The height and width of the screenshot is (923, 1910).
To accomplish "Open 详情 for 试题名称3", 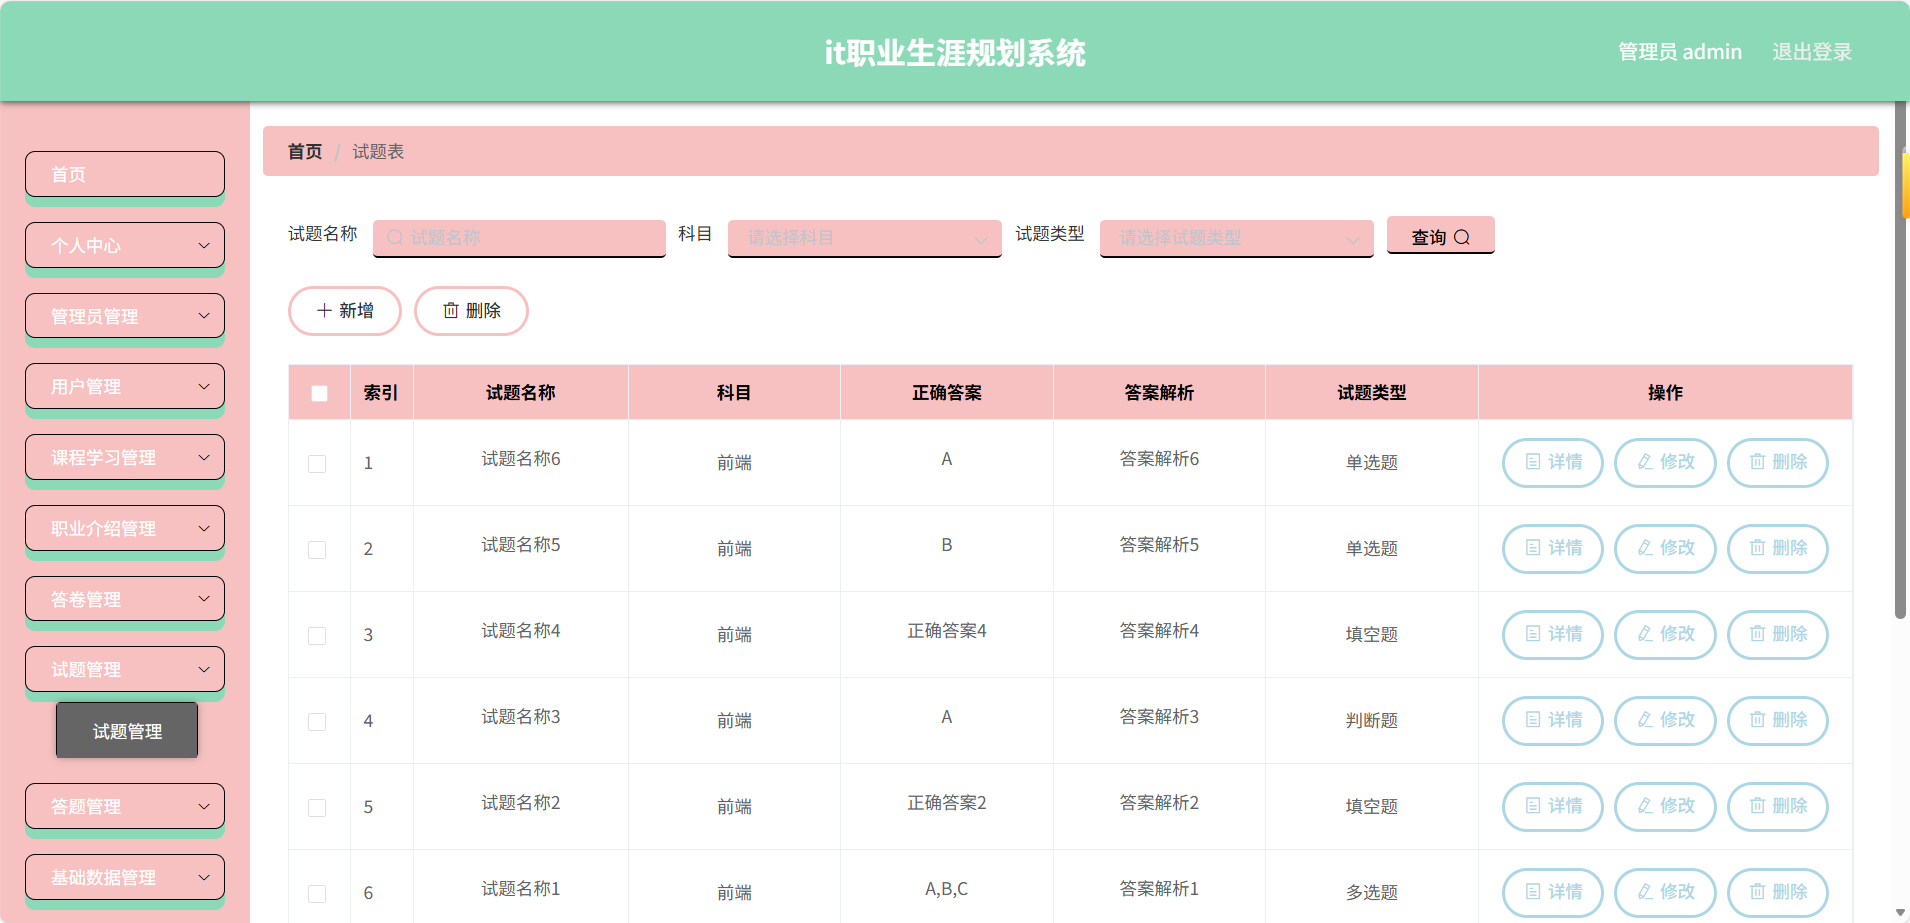I will 1553,720.
